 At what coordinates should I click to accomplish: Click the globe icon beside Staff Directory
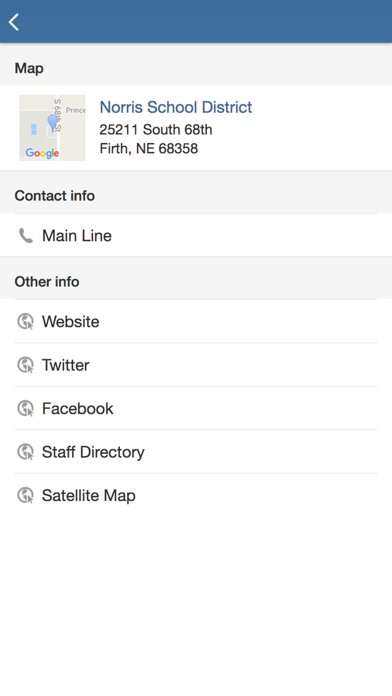25,452
